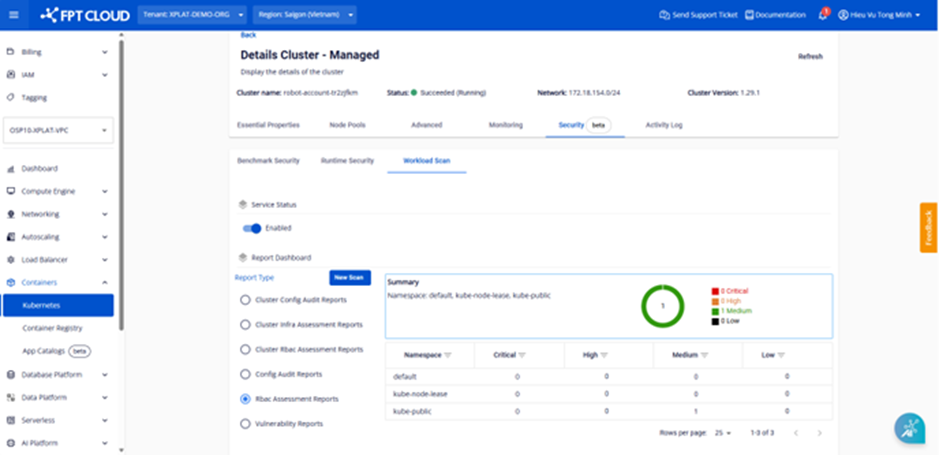Click the notification bell icon
The width and height of the screenshot is (939, 455).
coord(823,15)
